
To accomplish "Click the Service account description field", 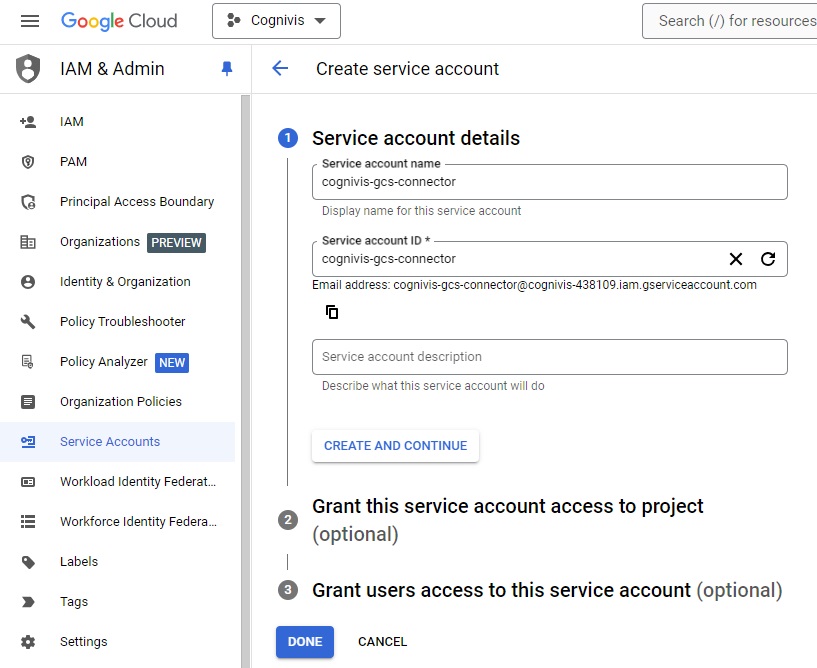I will [x=549, y=357].
